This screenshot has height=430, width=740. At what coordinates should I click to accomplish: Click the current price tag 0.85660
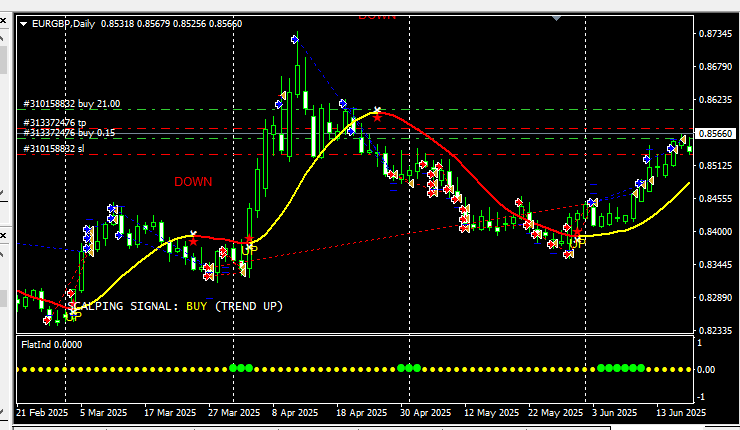pos(714,134)
